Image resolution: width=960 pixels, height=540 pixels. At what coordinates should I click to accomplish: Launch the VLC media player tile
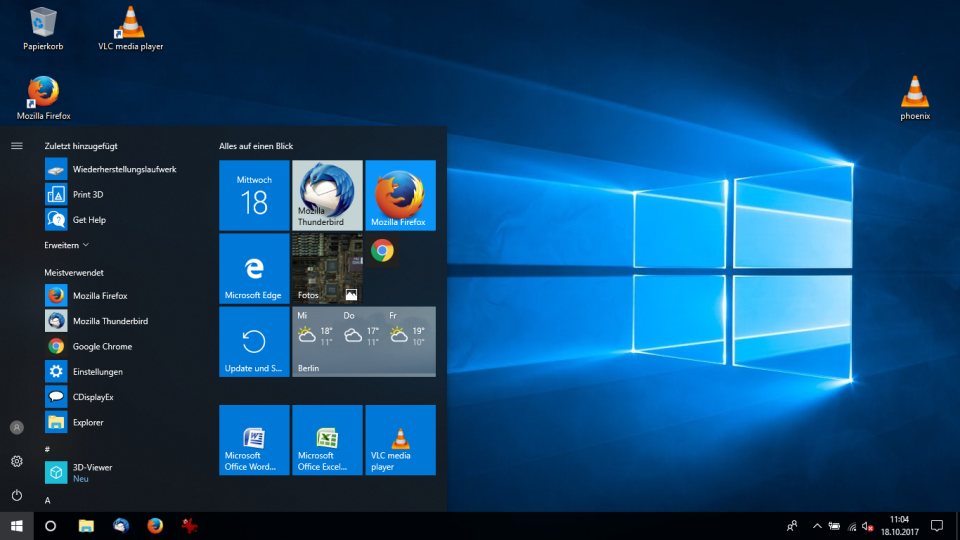(400, 440)
